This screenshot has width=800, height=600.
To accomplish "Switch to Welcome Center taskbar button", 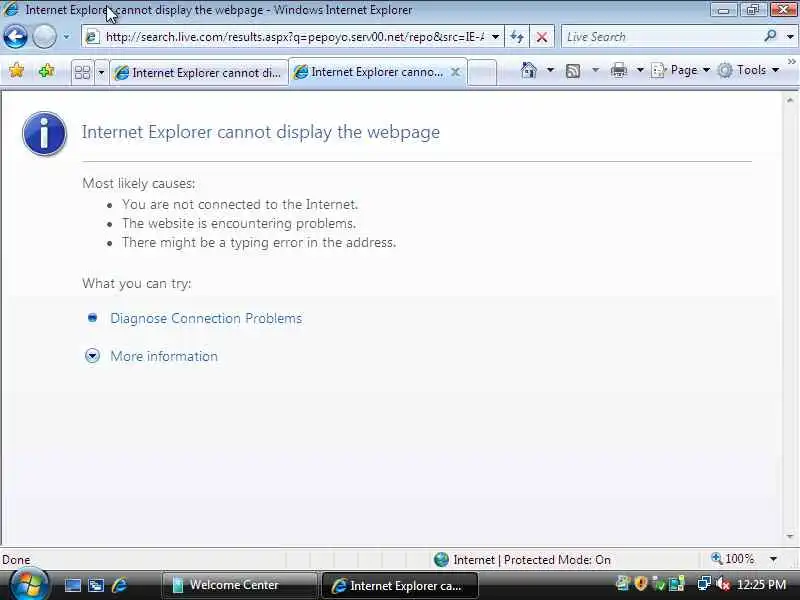I will click(x=239, y=585).
